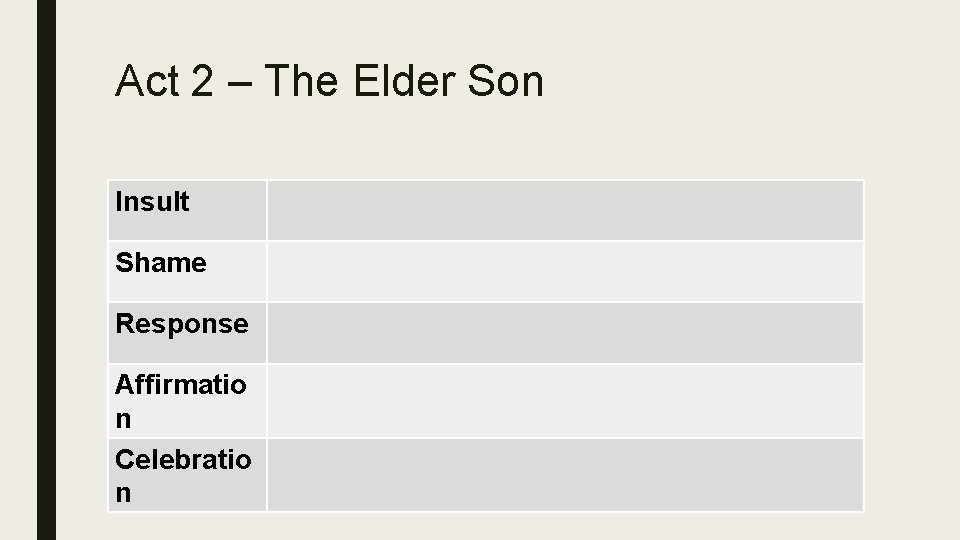960x540 pixels.
Task: Click the dark vertical accent bar
Action: tap(47, 270)
